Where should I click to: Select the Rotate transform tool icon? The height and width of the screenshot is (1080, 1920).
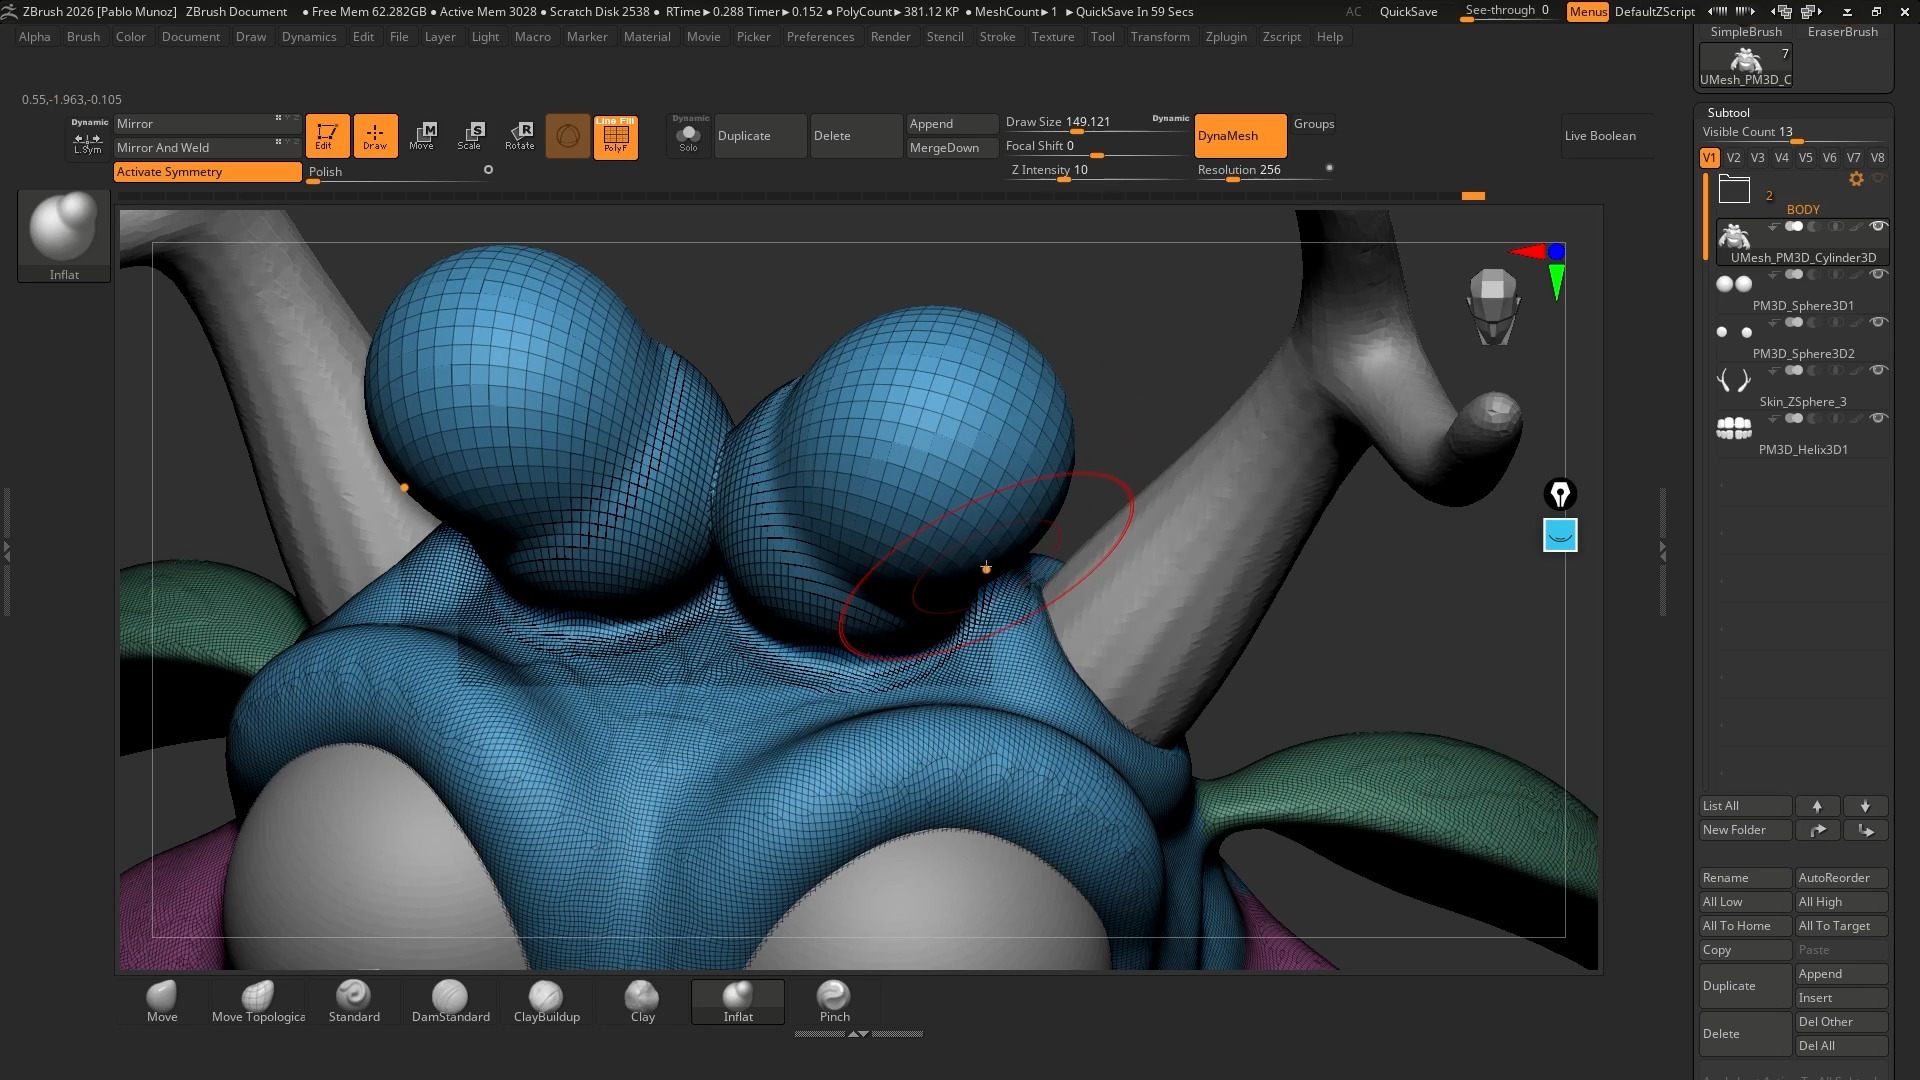(x=520, y=136)
